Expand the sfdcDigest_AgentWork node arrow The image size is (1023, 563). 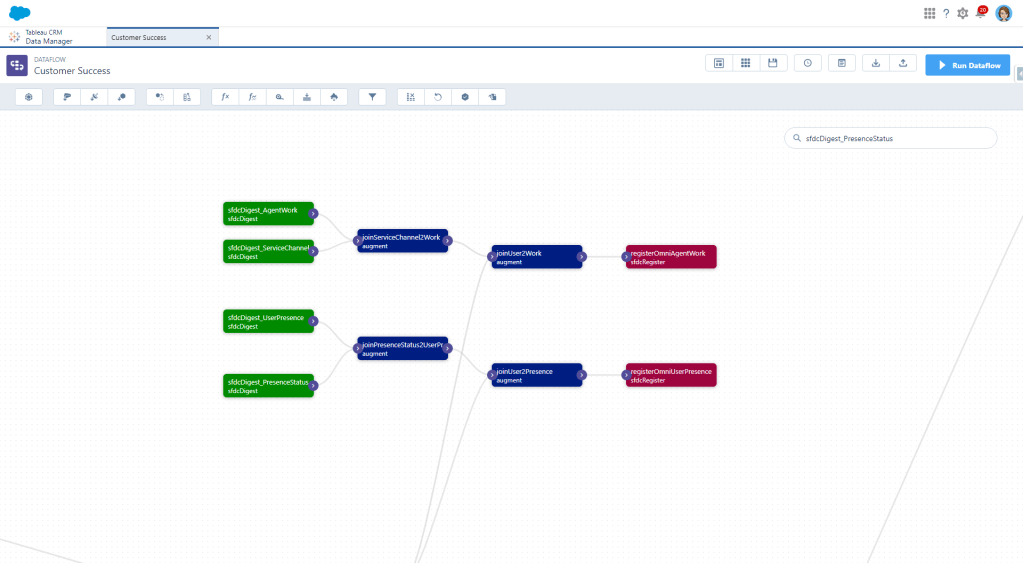[x=313, y=213]
